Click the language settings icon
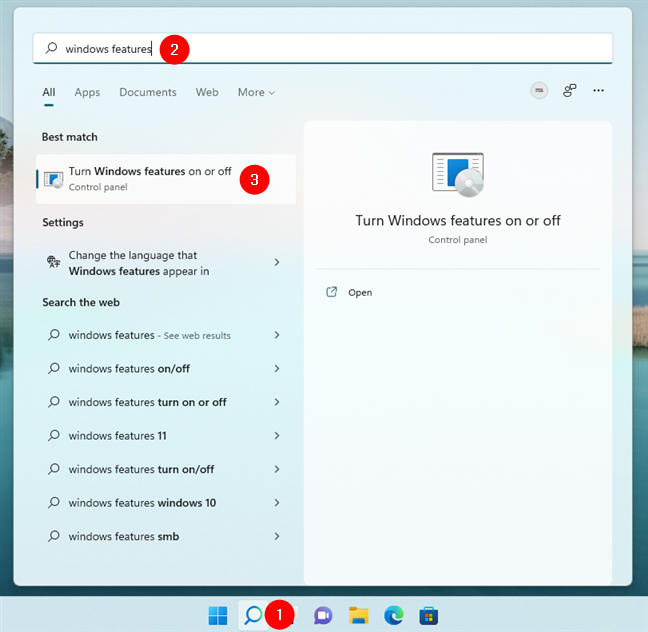648x632 pixels. (53, 262)
